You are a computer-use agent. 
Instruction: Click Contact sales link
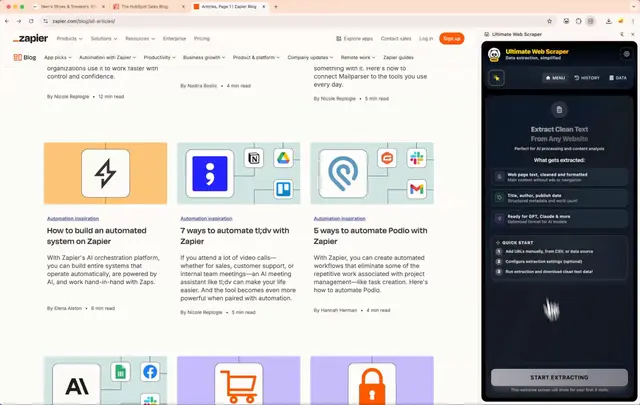396,38
